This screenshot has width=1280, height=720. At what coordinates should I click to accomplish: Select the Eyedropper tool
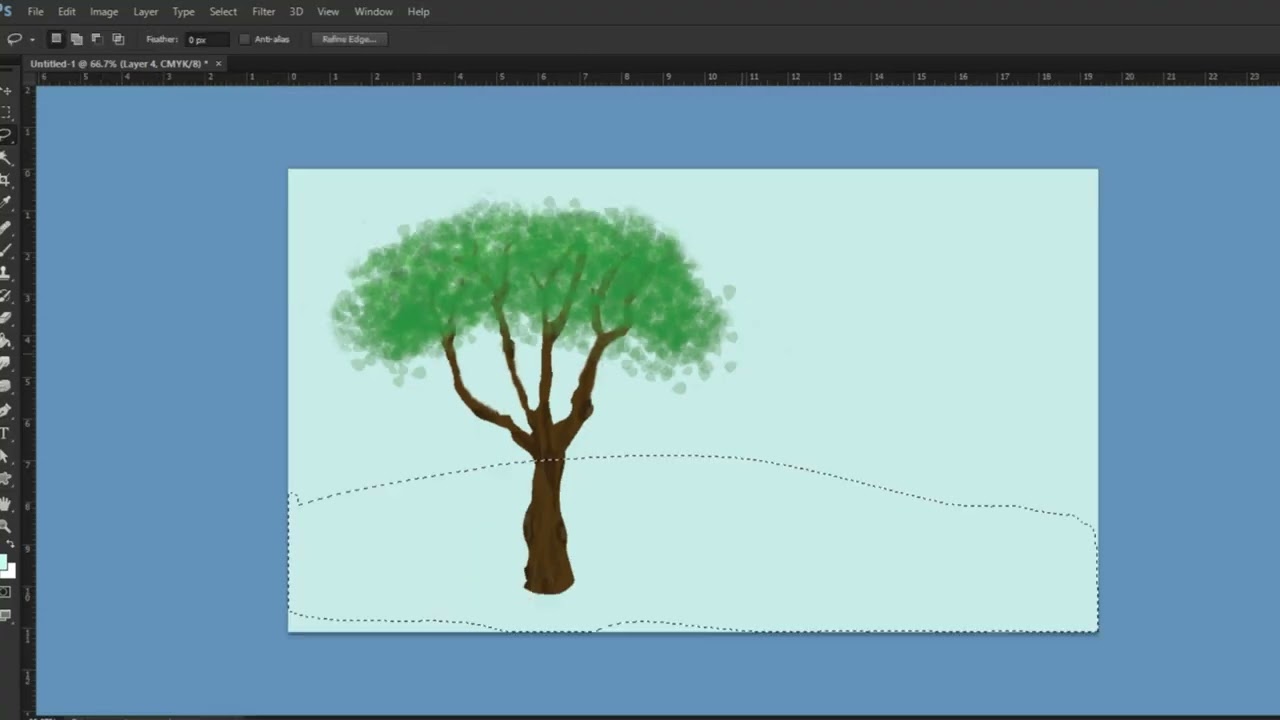tap(5, 203)
